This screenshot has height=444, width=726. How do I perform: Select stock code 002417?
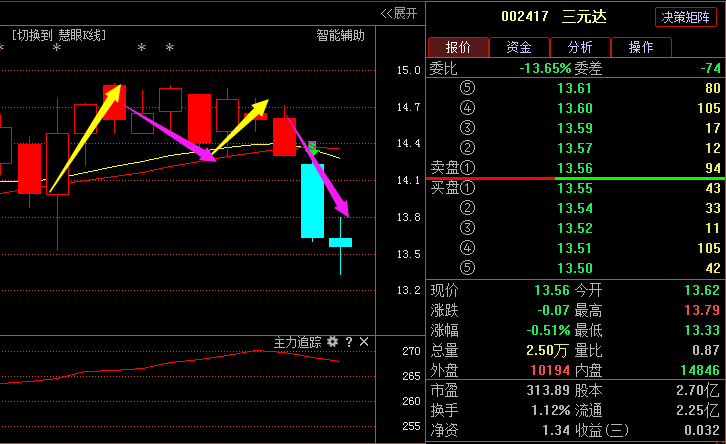pos(525,17)
